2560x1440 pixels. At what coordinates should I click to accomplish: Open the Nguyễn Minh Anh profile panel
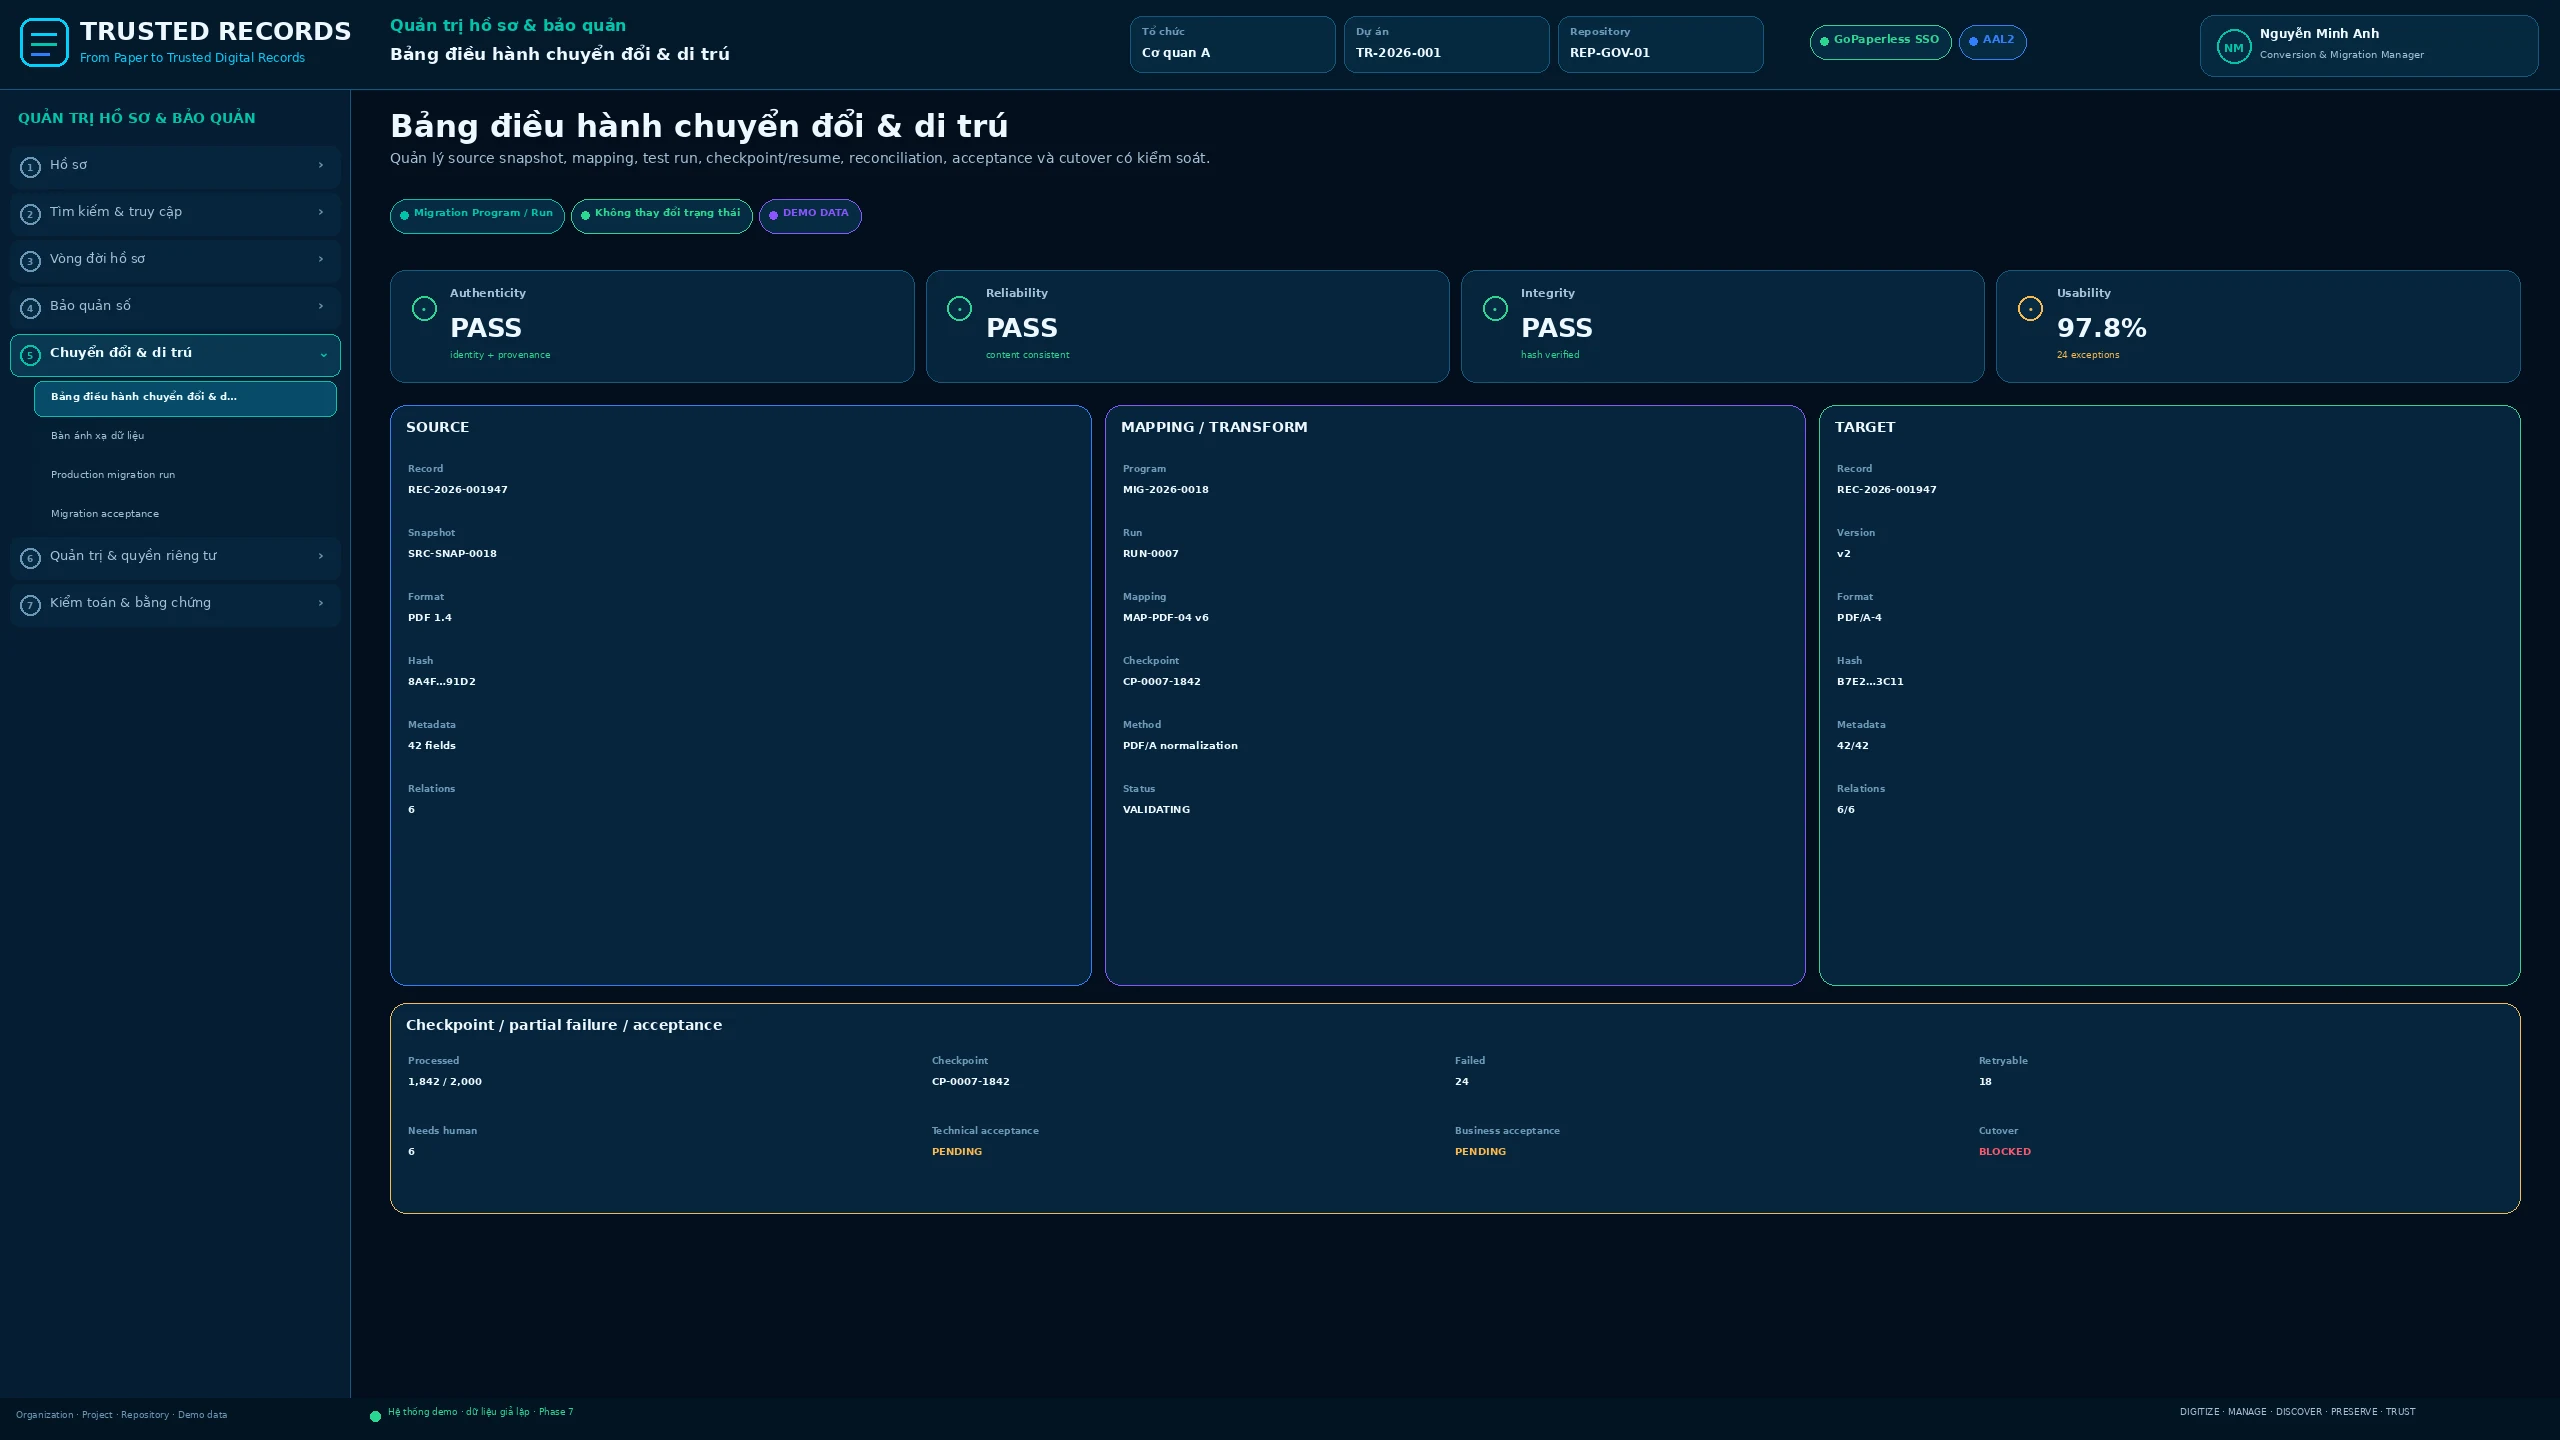[x=2368, y=46]
